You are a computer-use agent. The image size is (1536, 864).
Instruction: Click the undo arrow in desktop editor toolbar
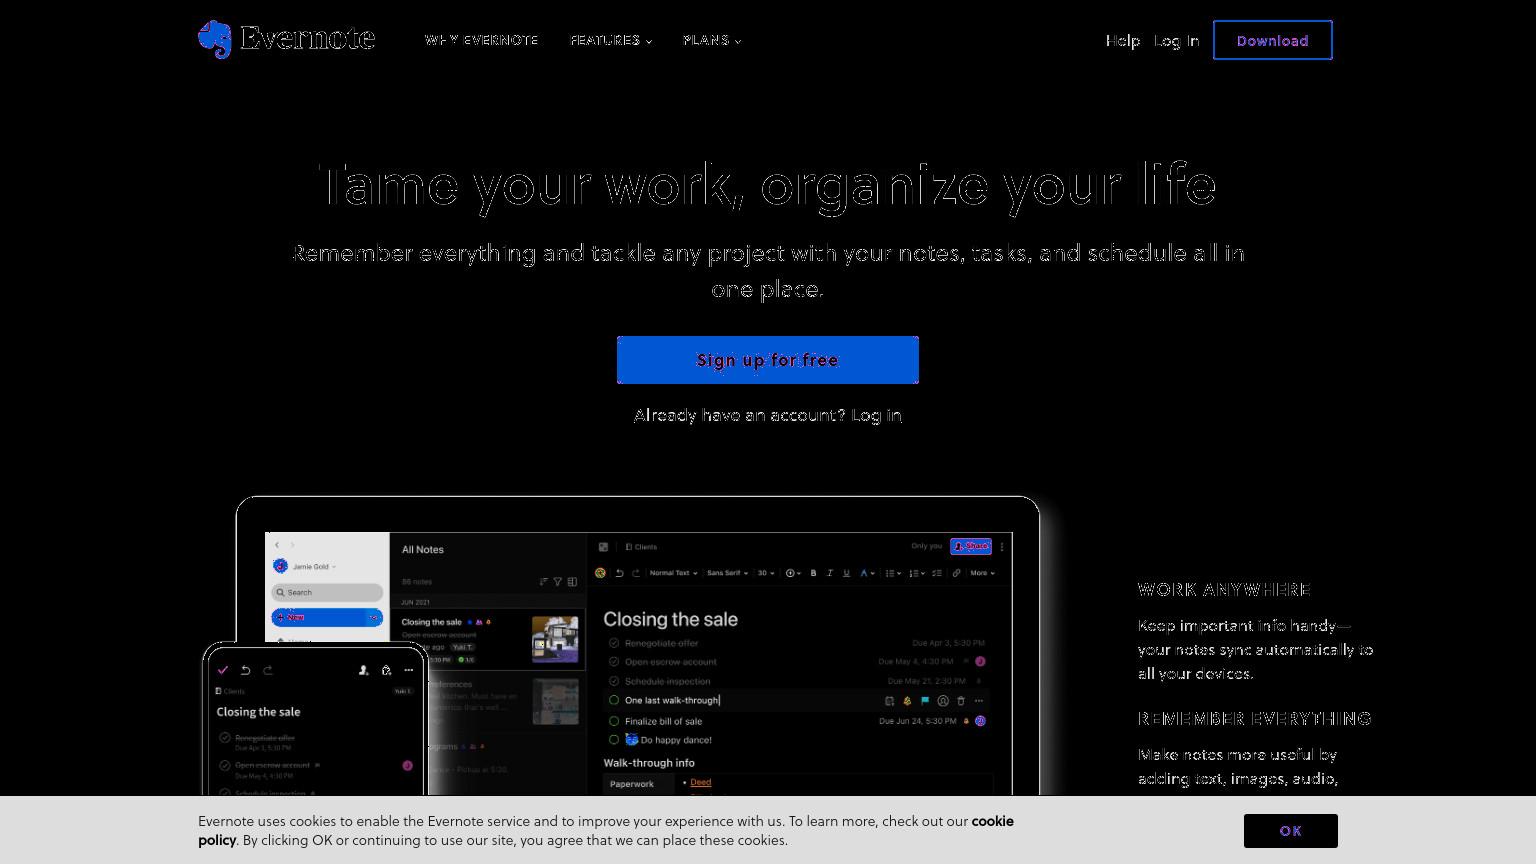(619, 573)
